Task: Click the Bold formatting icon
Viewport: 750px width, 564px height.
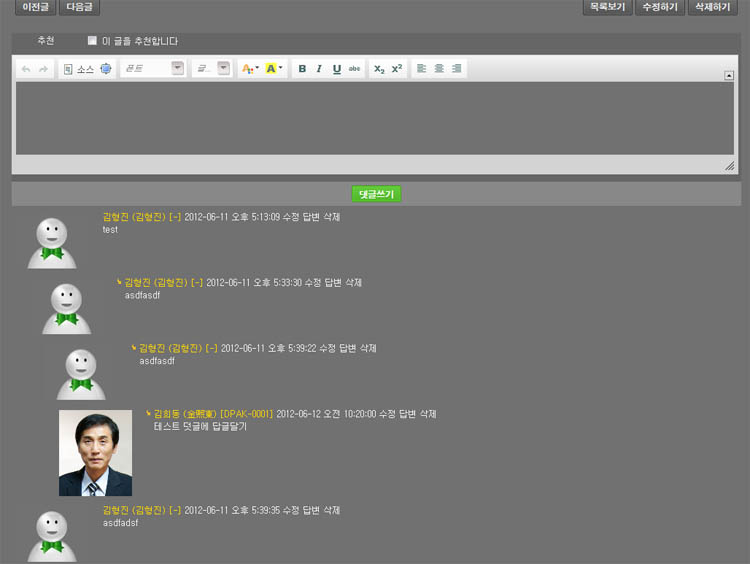Action: 302,69
